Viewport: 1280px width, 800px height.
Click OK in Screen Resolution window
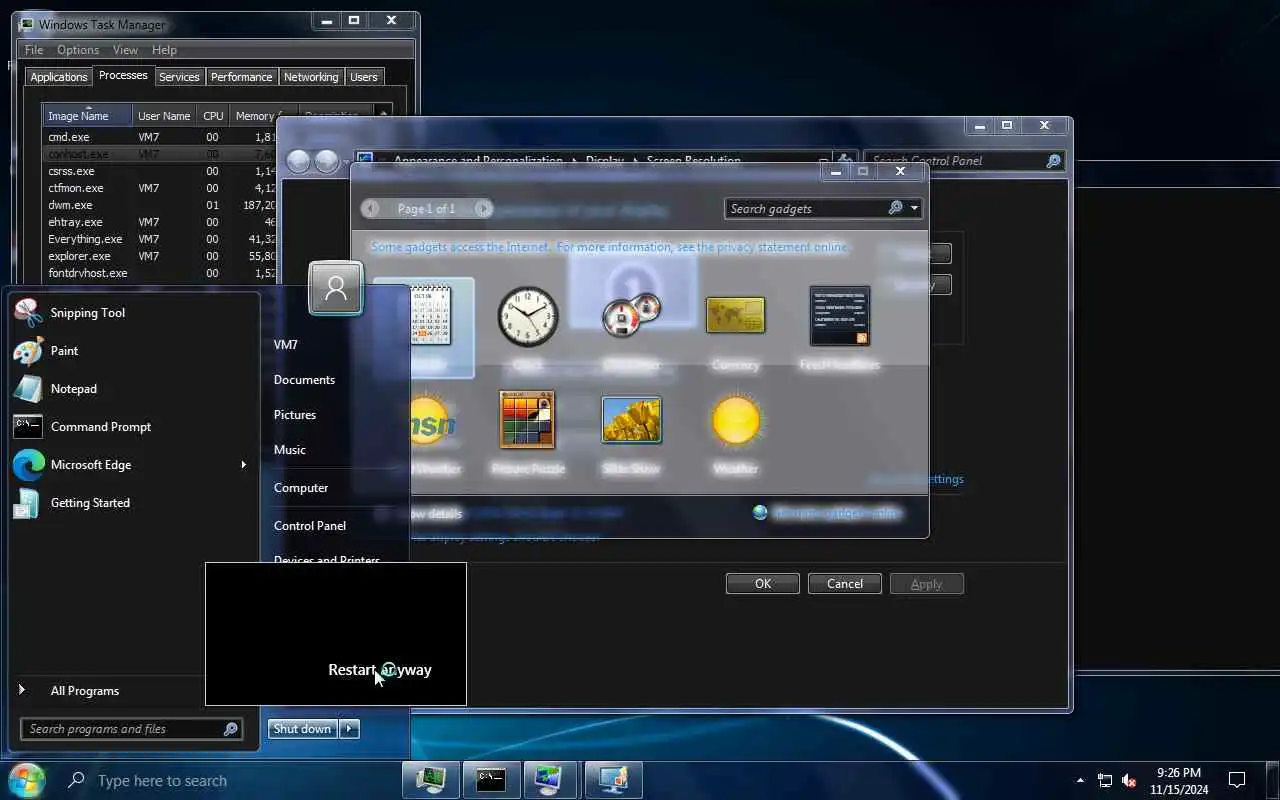(x=763, y=584)
